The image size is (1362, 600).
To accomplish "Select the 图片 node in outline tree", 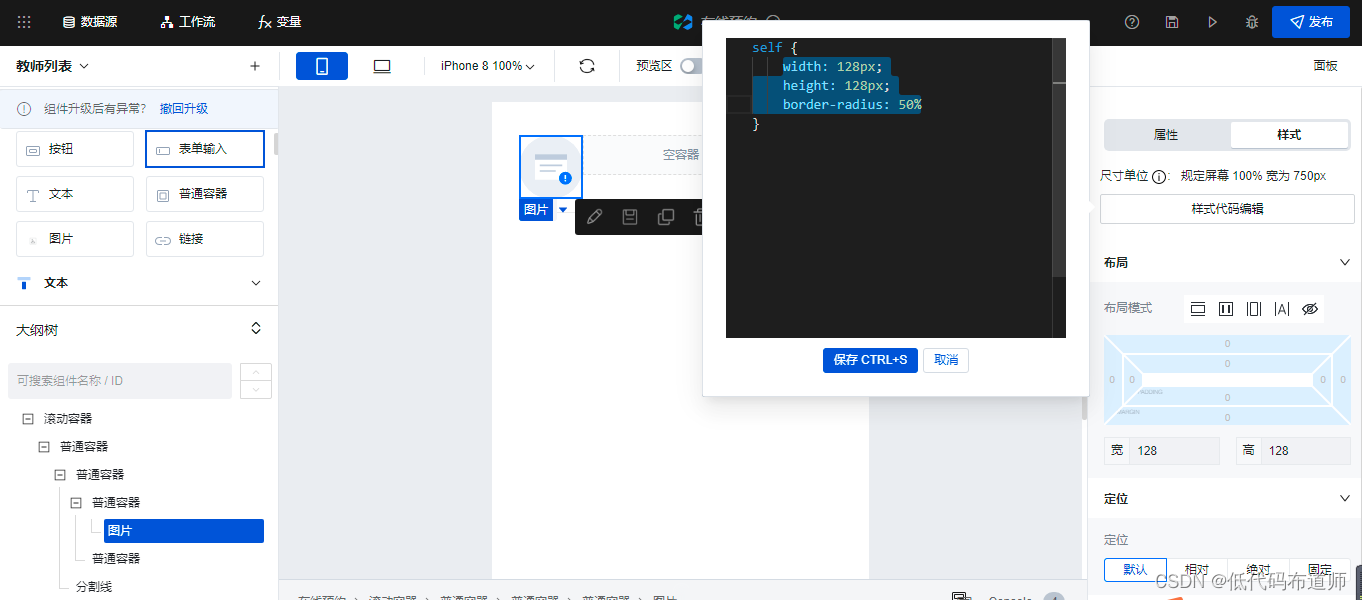I will pyautogui.click(x=184, y=531).
